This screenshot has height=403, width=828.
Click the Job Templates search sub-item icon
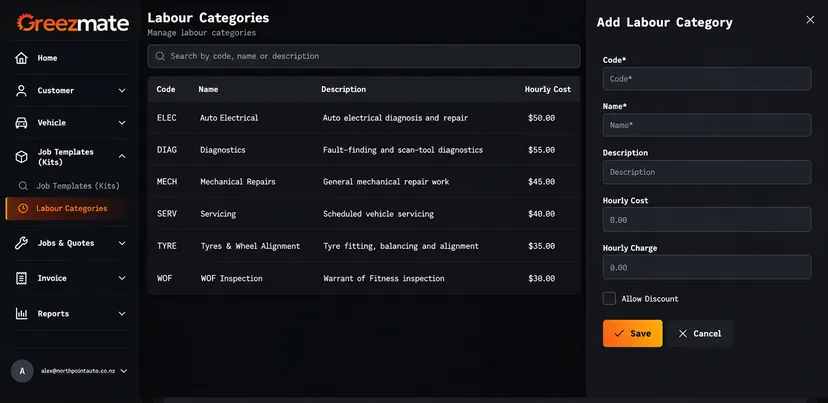pos(23,186)
